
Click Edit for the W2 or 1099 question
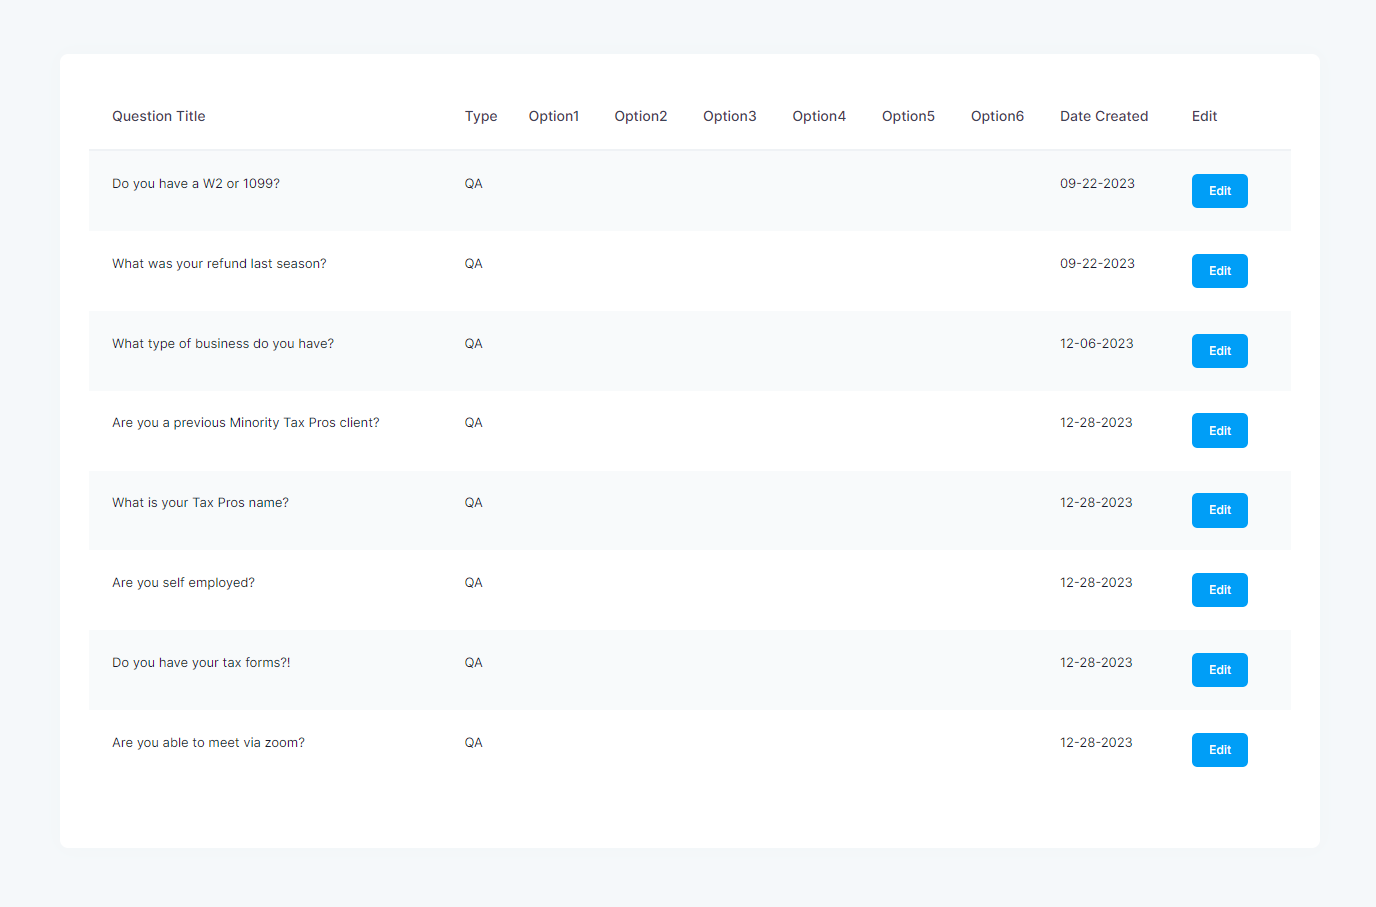pyautogui.click(x=1219, y=191)
